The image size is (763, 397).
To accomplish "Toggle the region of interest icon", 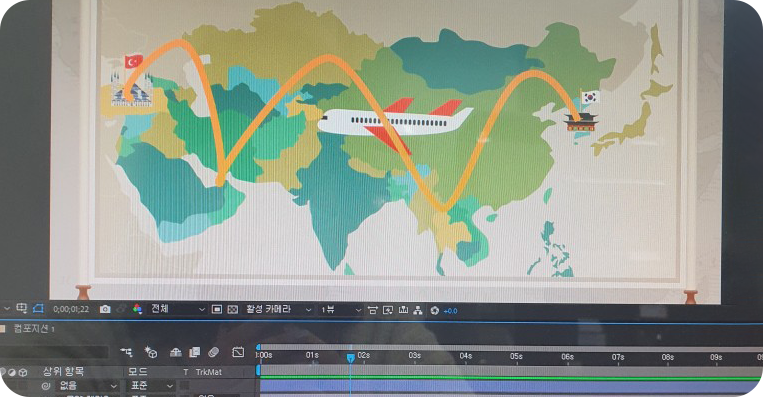I will (x=217, y=309).
